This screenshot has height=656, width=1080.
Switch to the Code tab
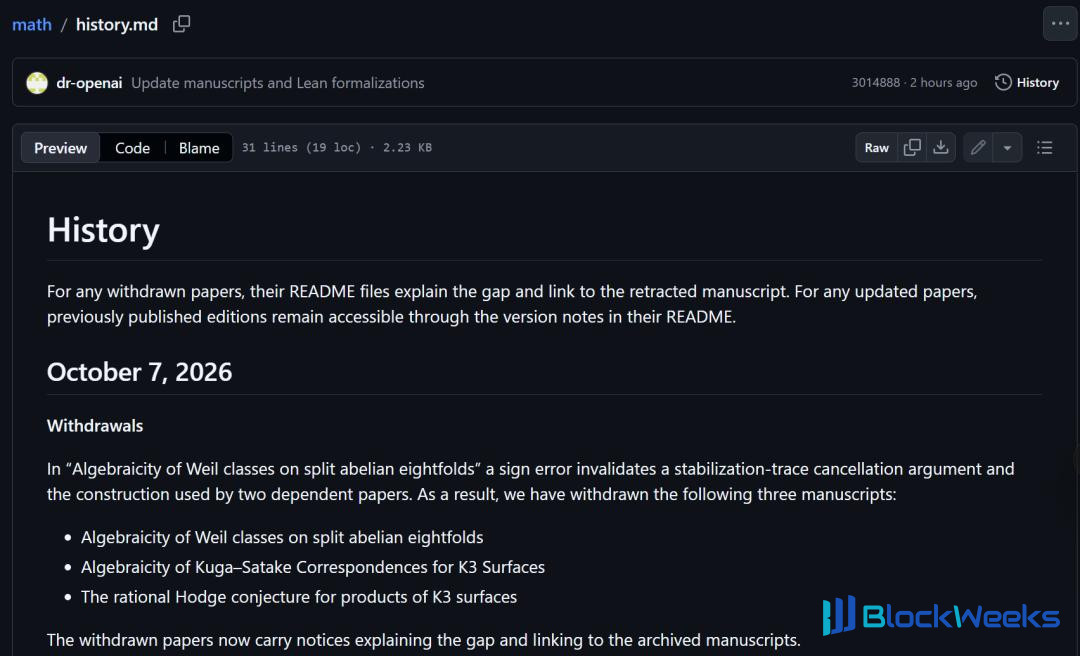click(132, 147)
